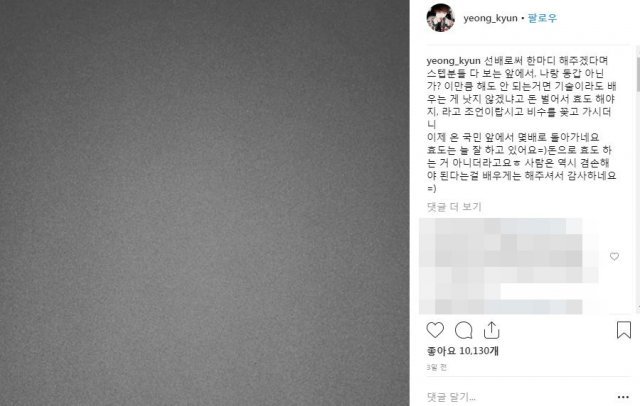Open yeong_kyun username in the header
The image size is (640, 406).
pyautogui.click(x=490, y=19)
